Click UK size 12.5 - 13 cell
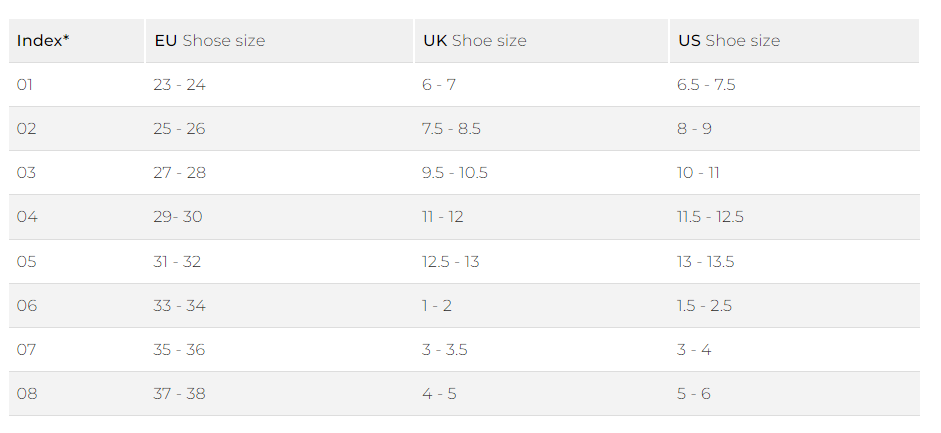This screenshot has width=941, height=433. [x=450, y=262]
